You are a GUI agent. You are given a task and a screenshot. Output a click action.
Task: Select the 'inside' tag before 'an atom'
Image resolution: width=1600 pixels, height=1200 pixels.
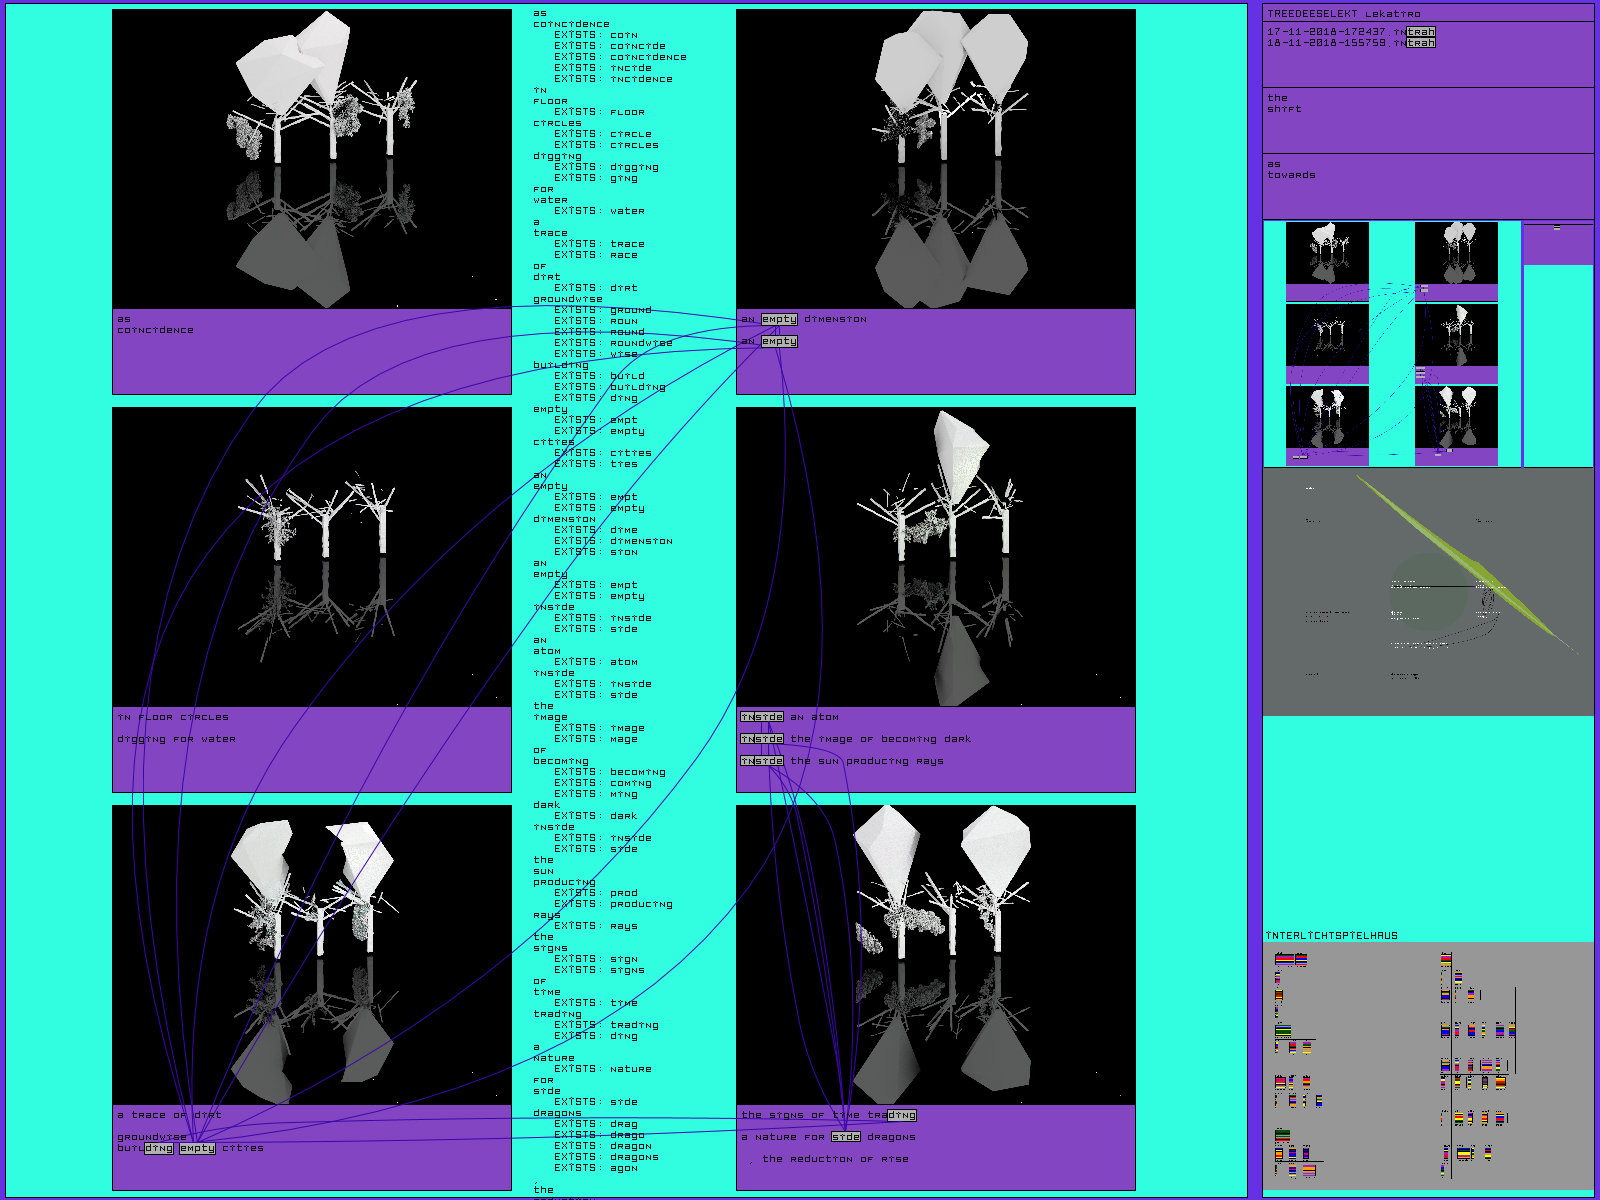[x=761, y=717]
